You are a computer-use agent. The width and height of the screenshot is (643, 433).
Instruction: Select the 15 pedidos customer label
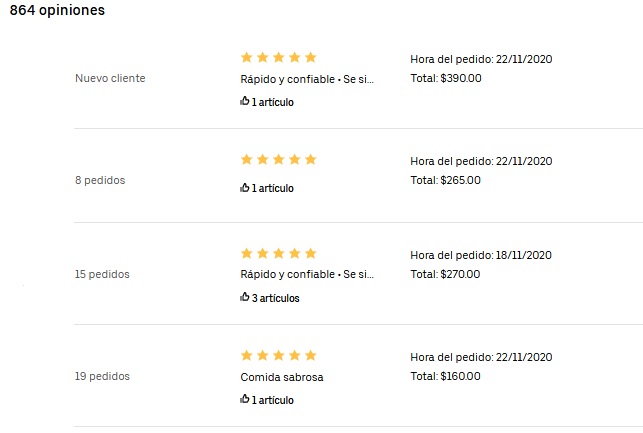[x=102, y=274]
